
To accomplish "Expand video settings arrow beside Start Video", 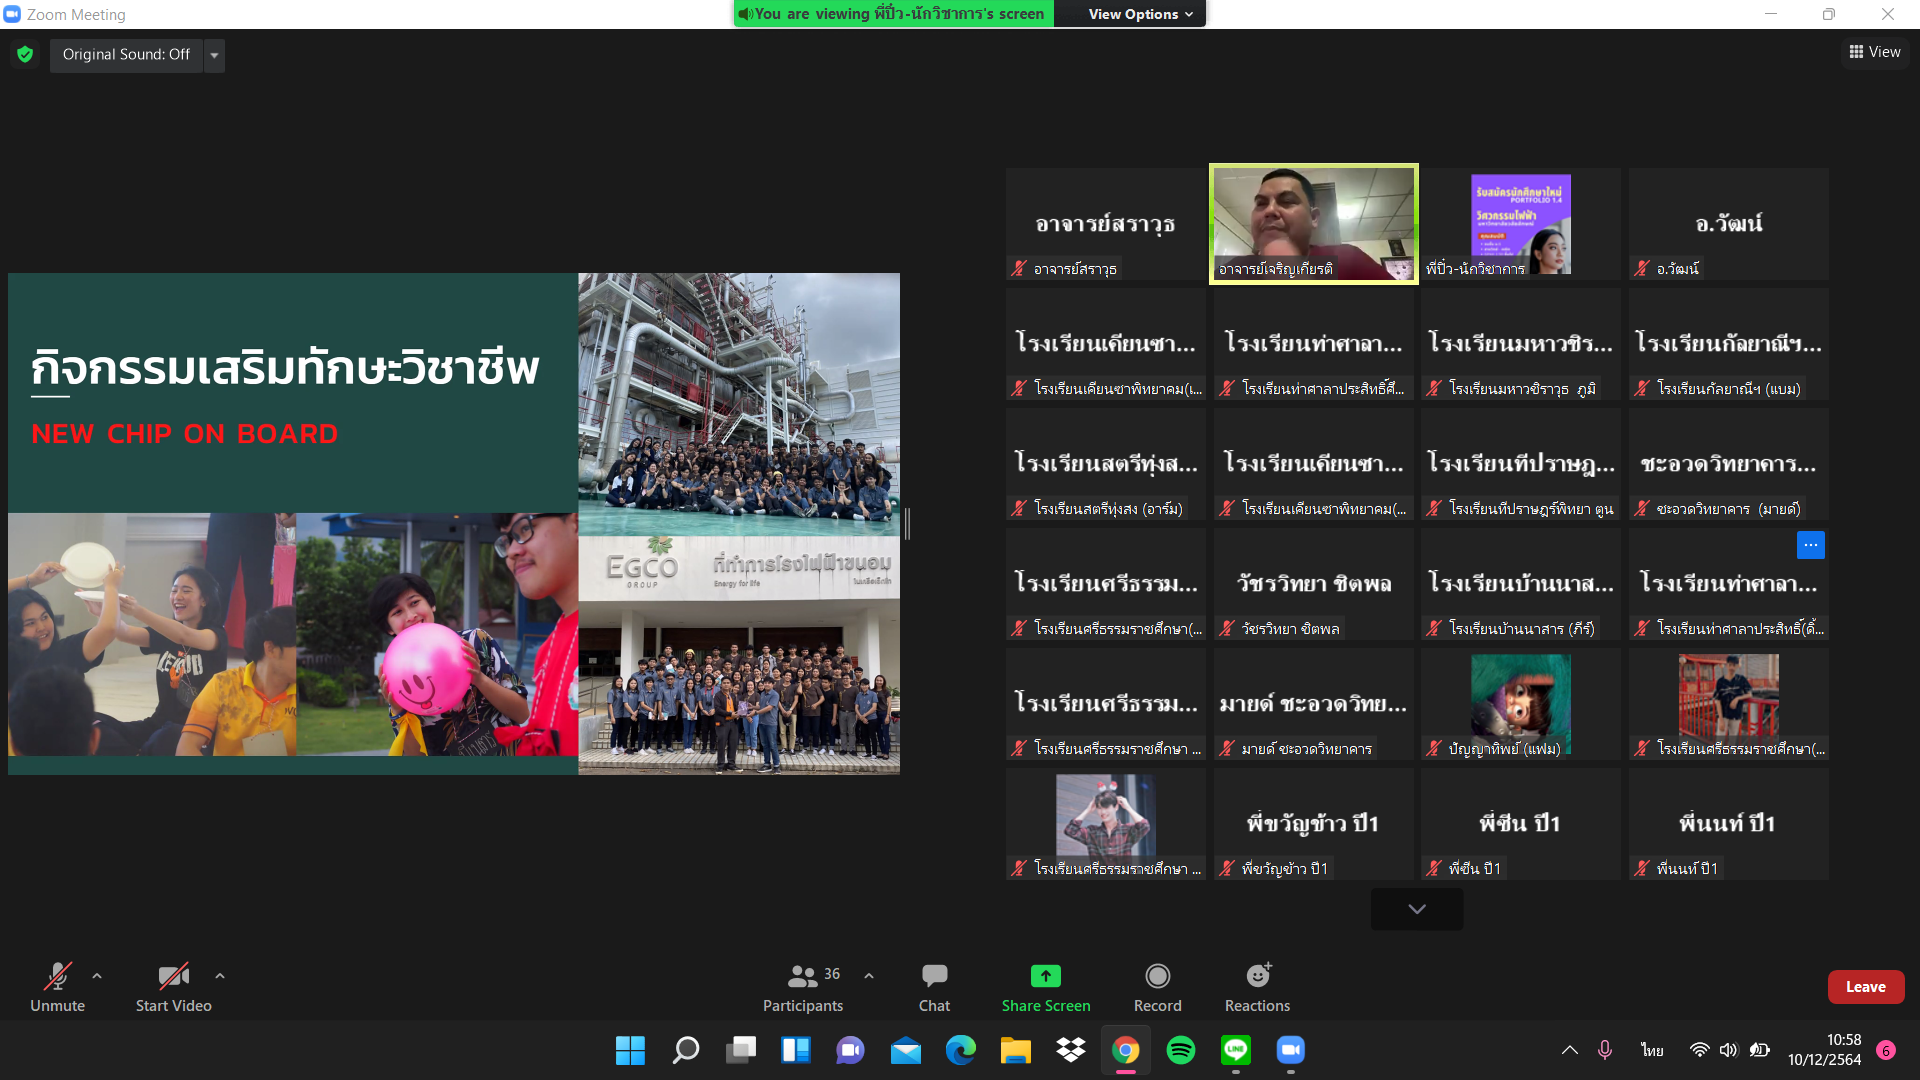I will point(220,976).
